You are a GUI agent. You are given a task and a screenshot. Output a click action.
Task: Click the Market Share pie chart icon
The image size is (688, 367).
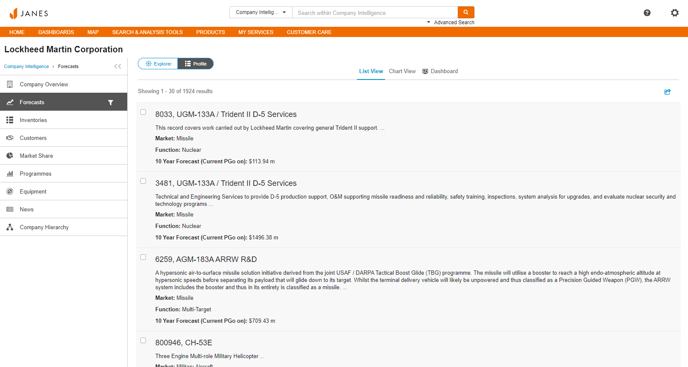(10, 155)
